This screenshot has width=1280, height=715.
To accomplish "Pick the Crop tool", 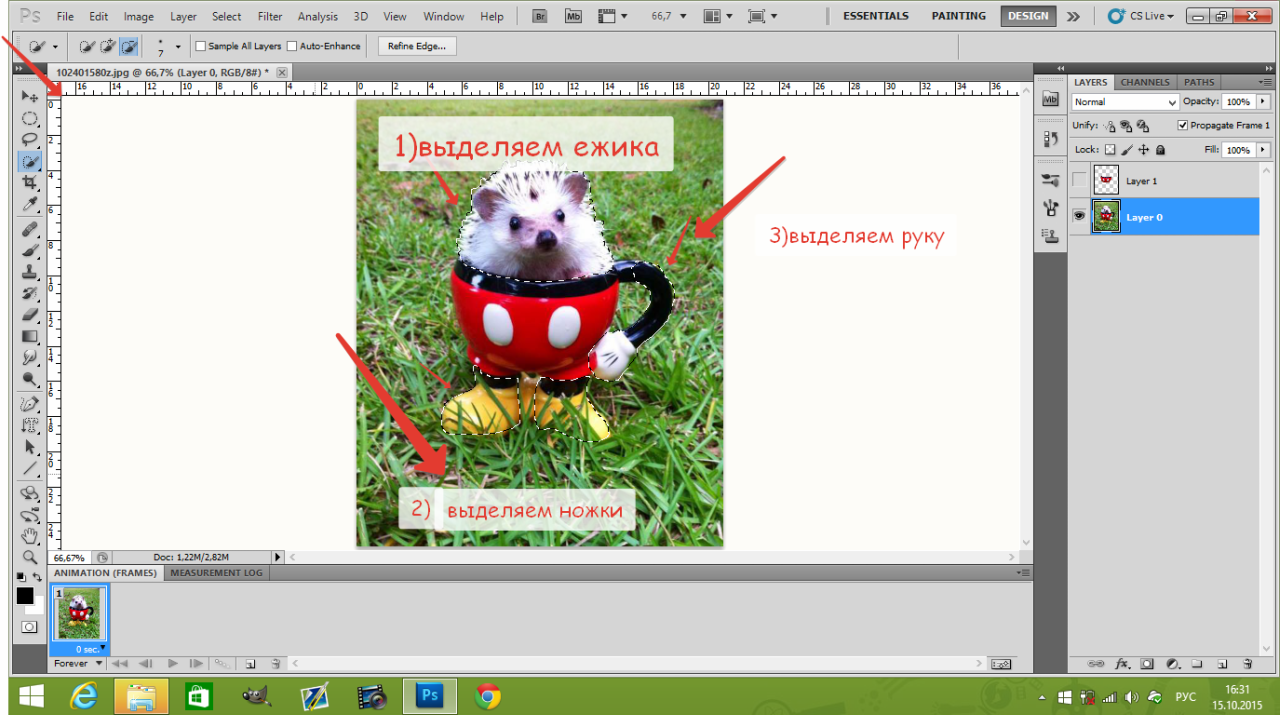I will point(30,183).
